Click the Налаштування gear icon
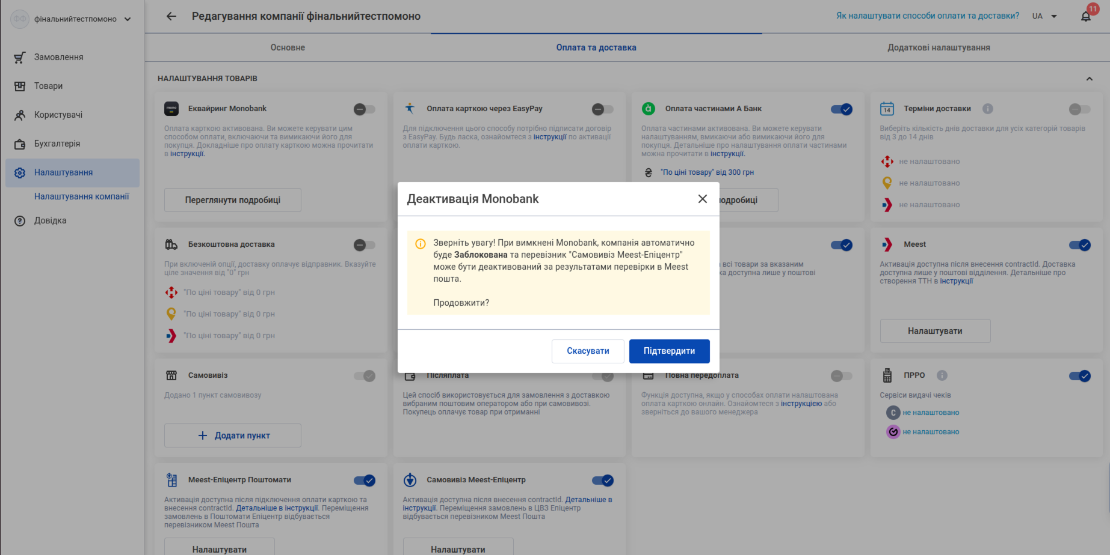 [x=20, y=173]
